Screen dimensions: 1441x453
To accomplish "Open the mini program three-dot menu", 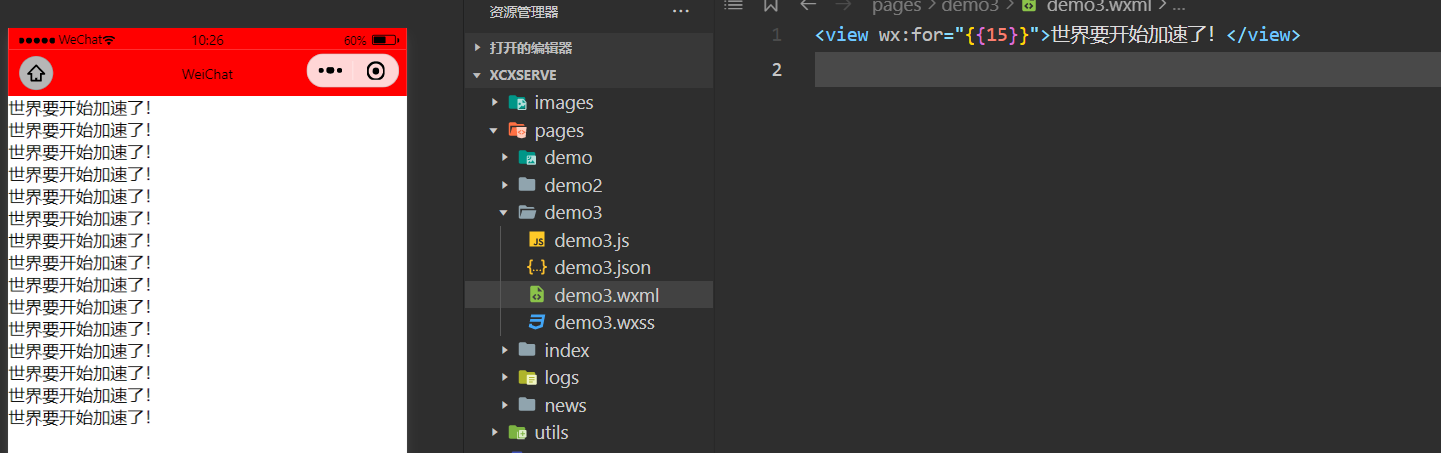I will click(x=330, y=72).
